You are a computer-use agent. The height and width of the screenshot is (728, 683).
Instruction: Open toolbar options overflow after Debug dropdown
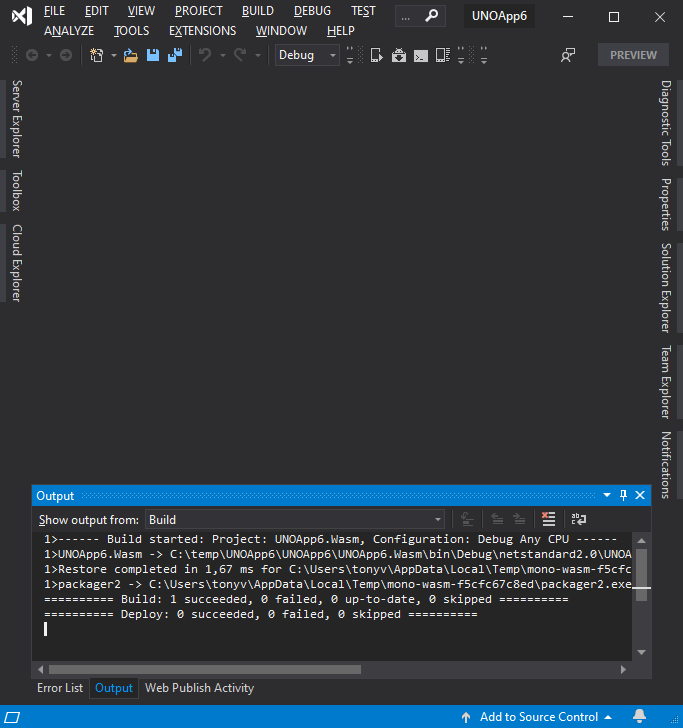pyautogui.click(x=350, y=56)
